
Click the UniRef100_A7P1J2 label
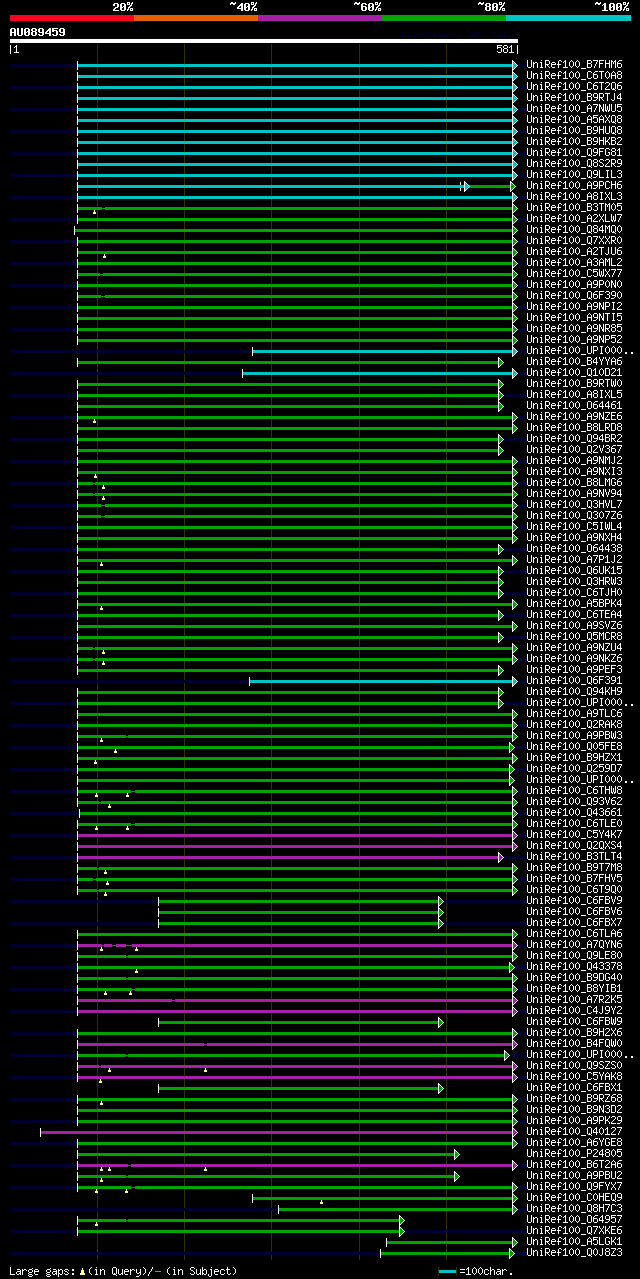(574, 559)
